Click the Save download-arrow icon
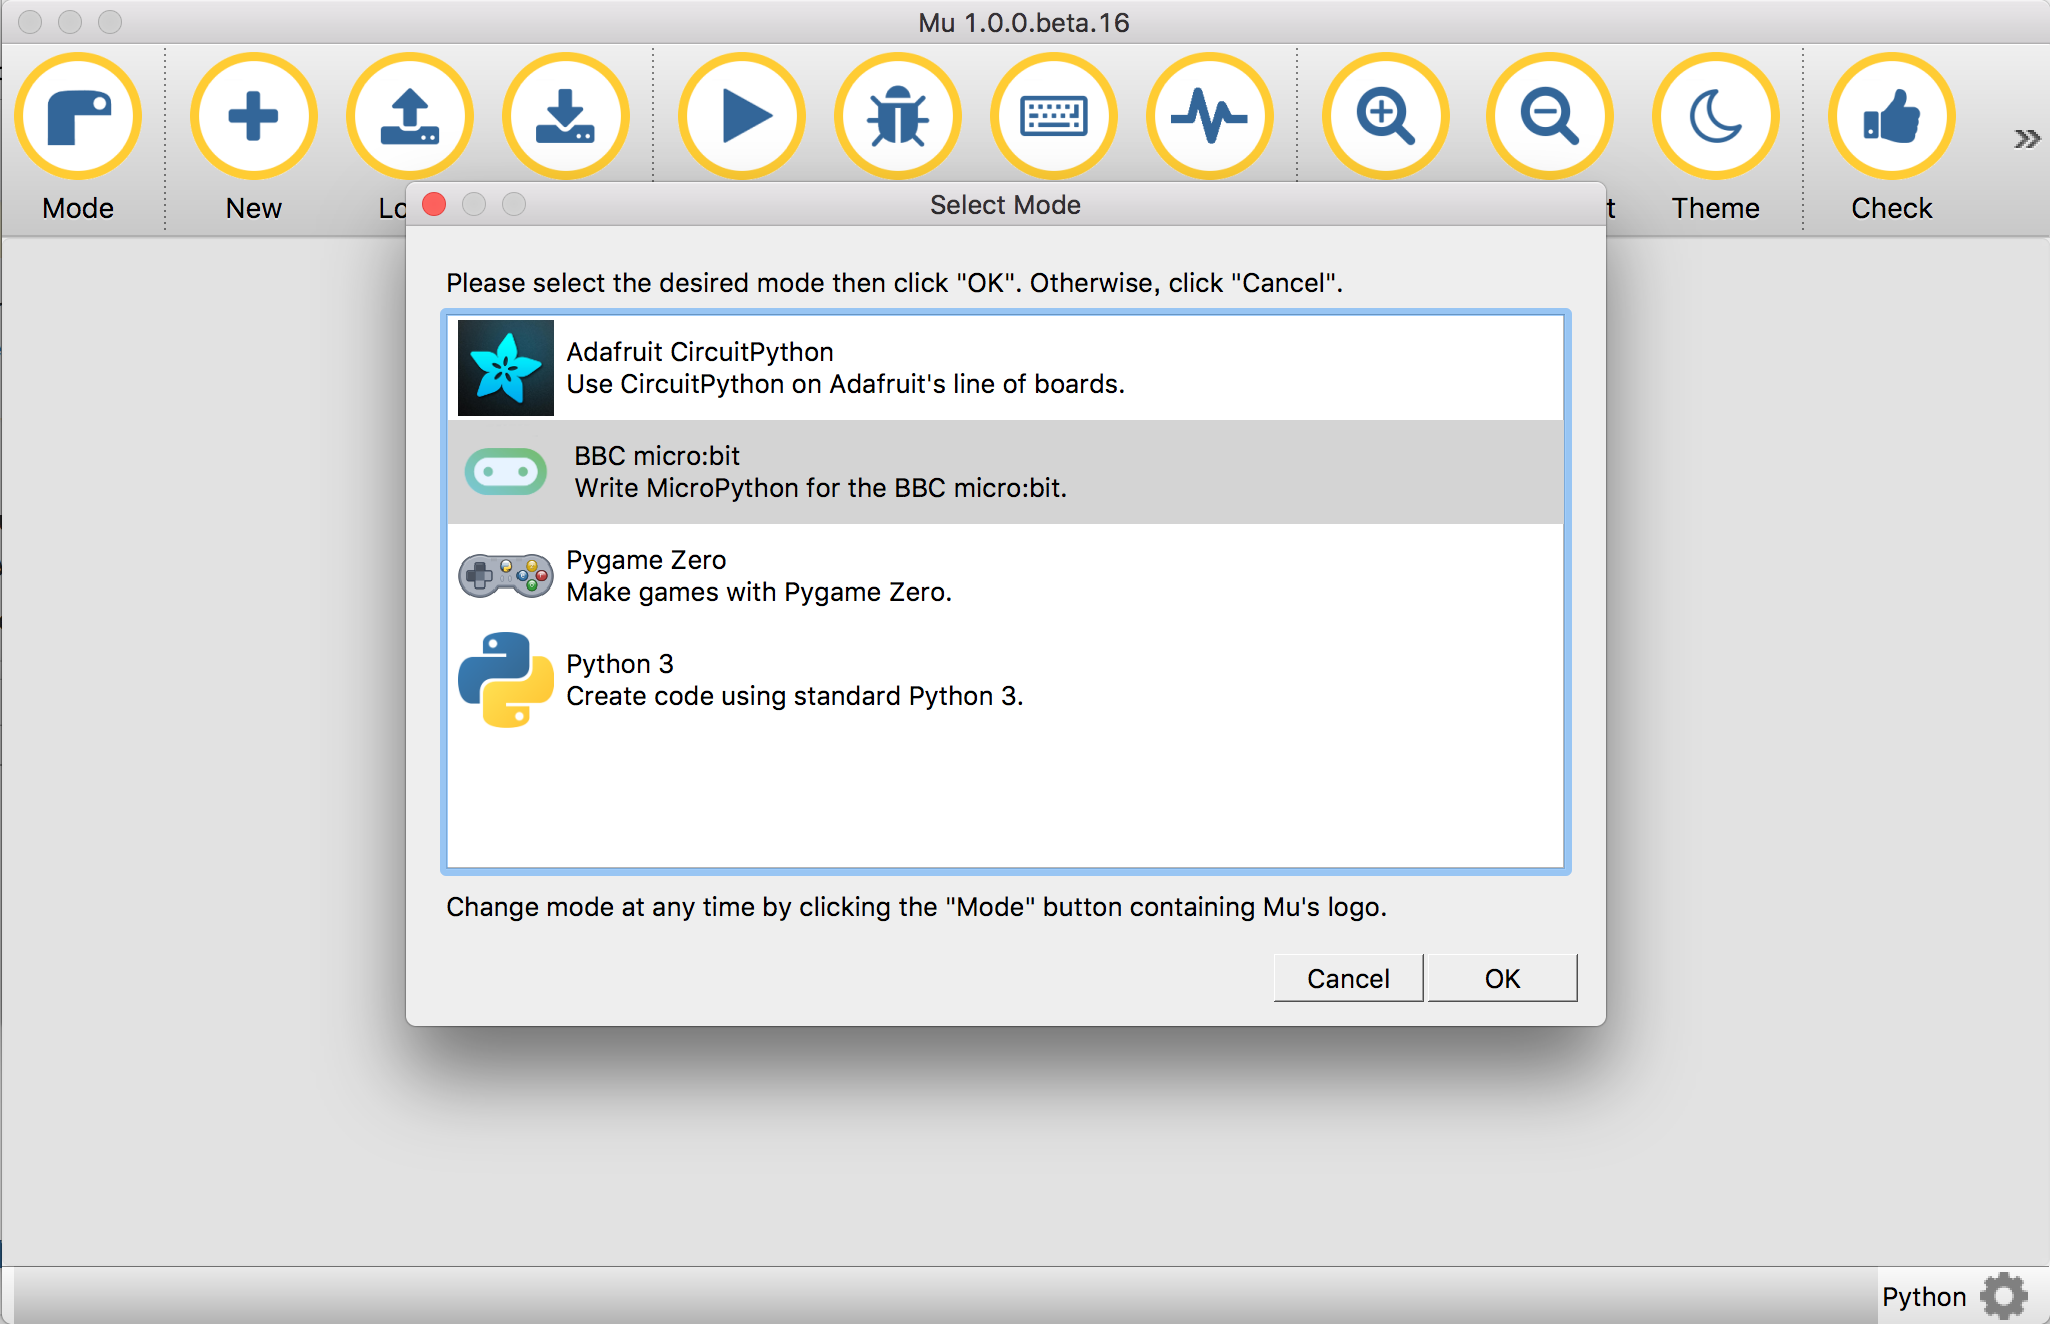This screenshot has width=2050, height=1324. tap(565, 117)
